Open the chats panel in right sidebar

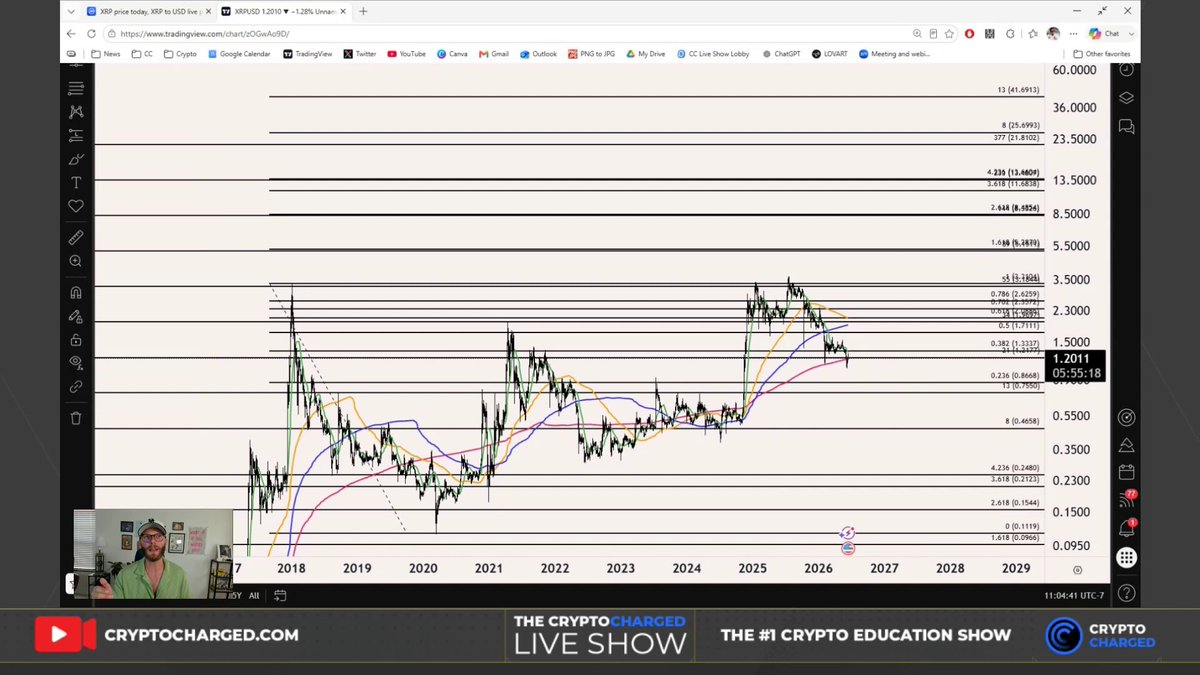tap(1127, 126)
